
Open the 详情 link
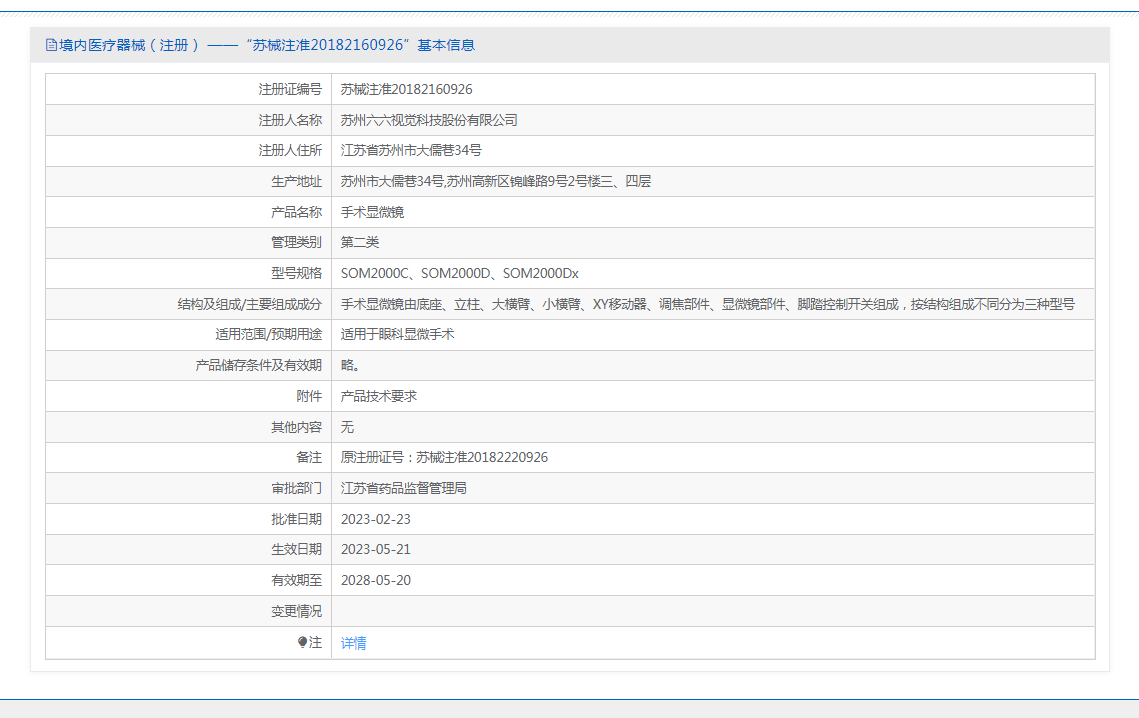354,643
